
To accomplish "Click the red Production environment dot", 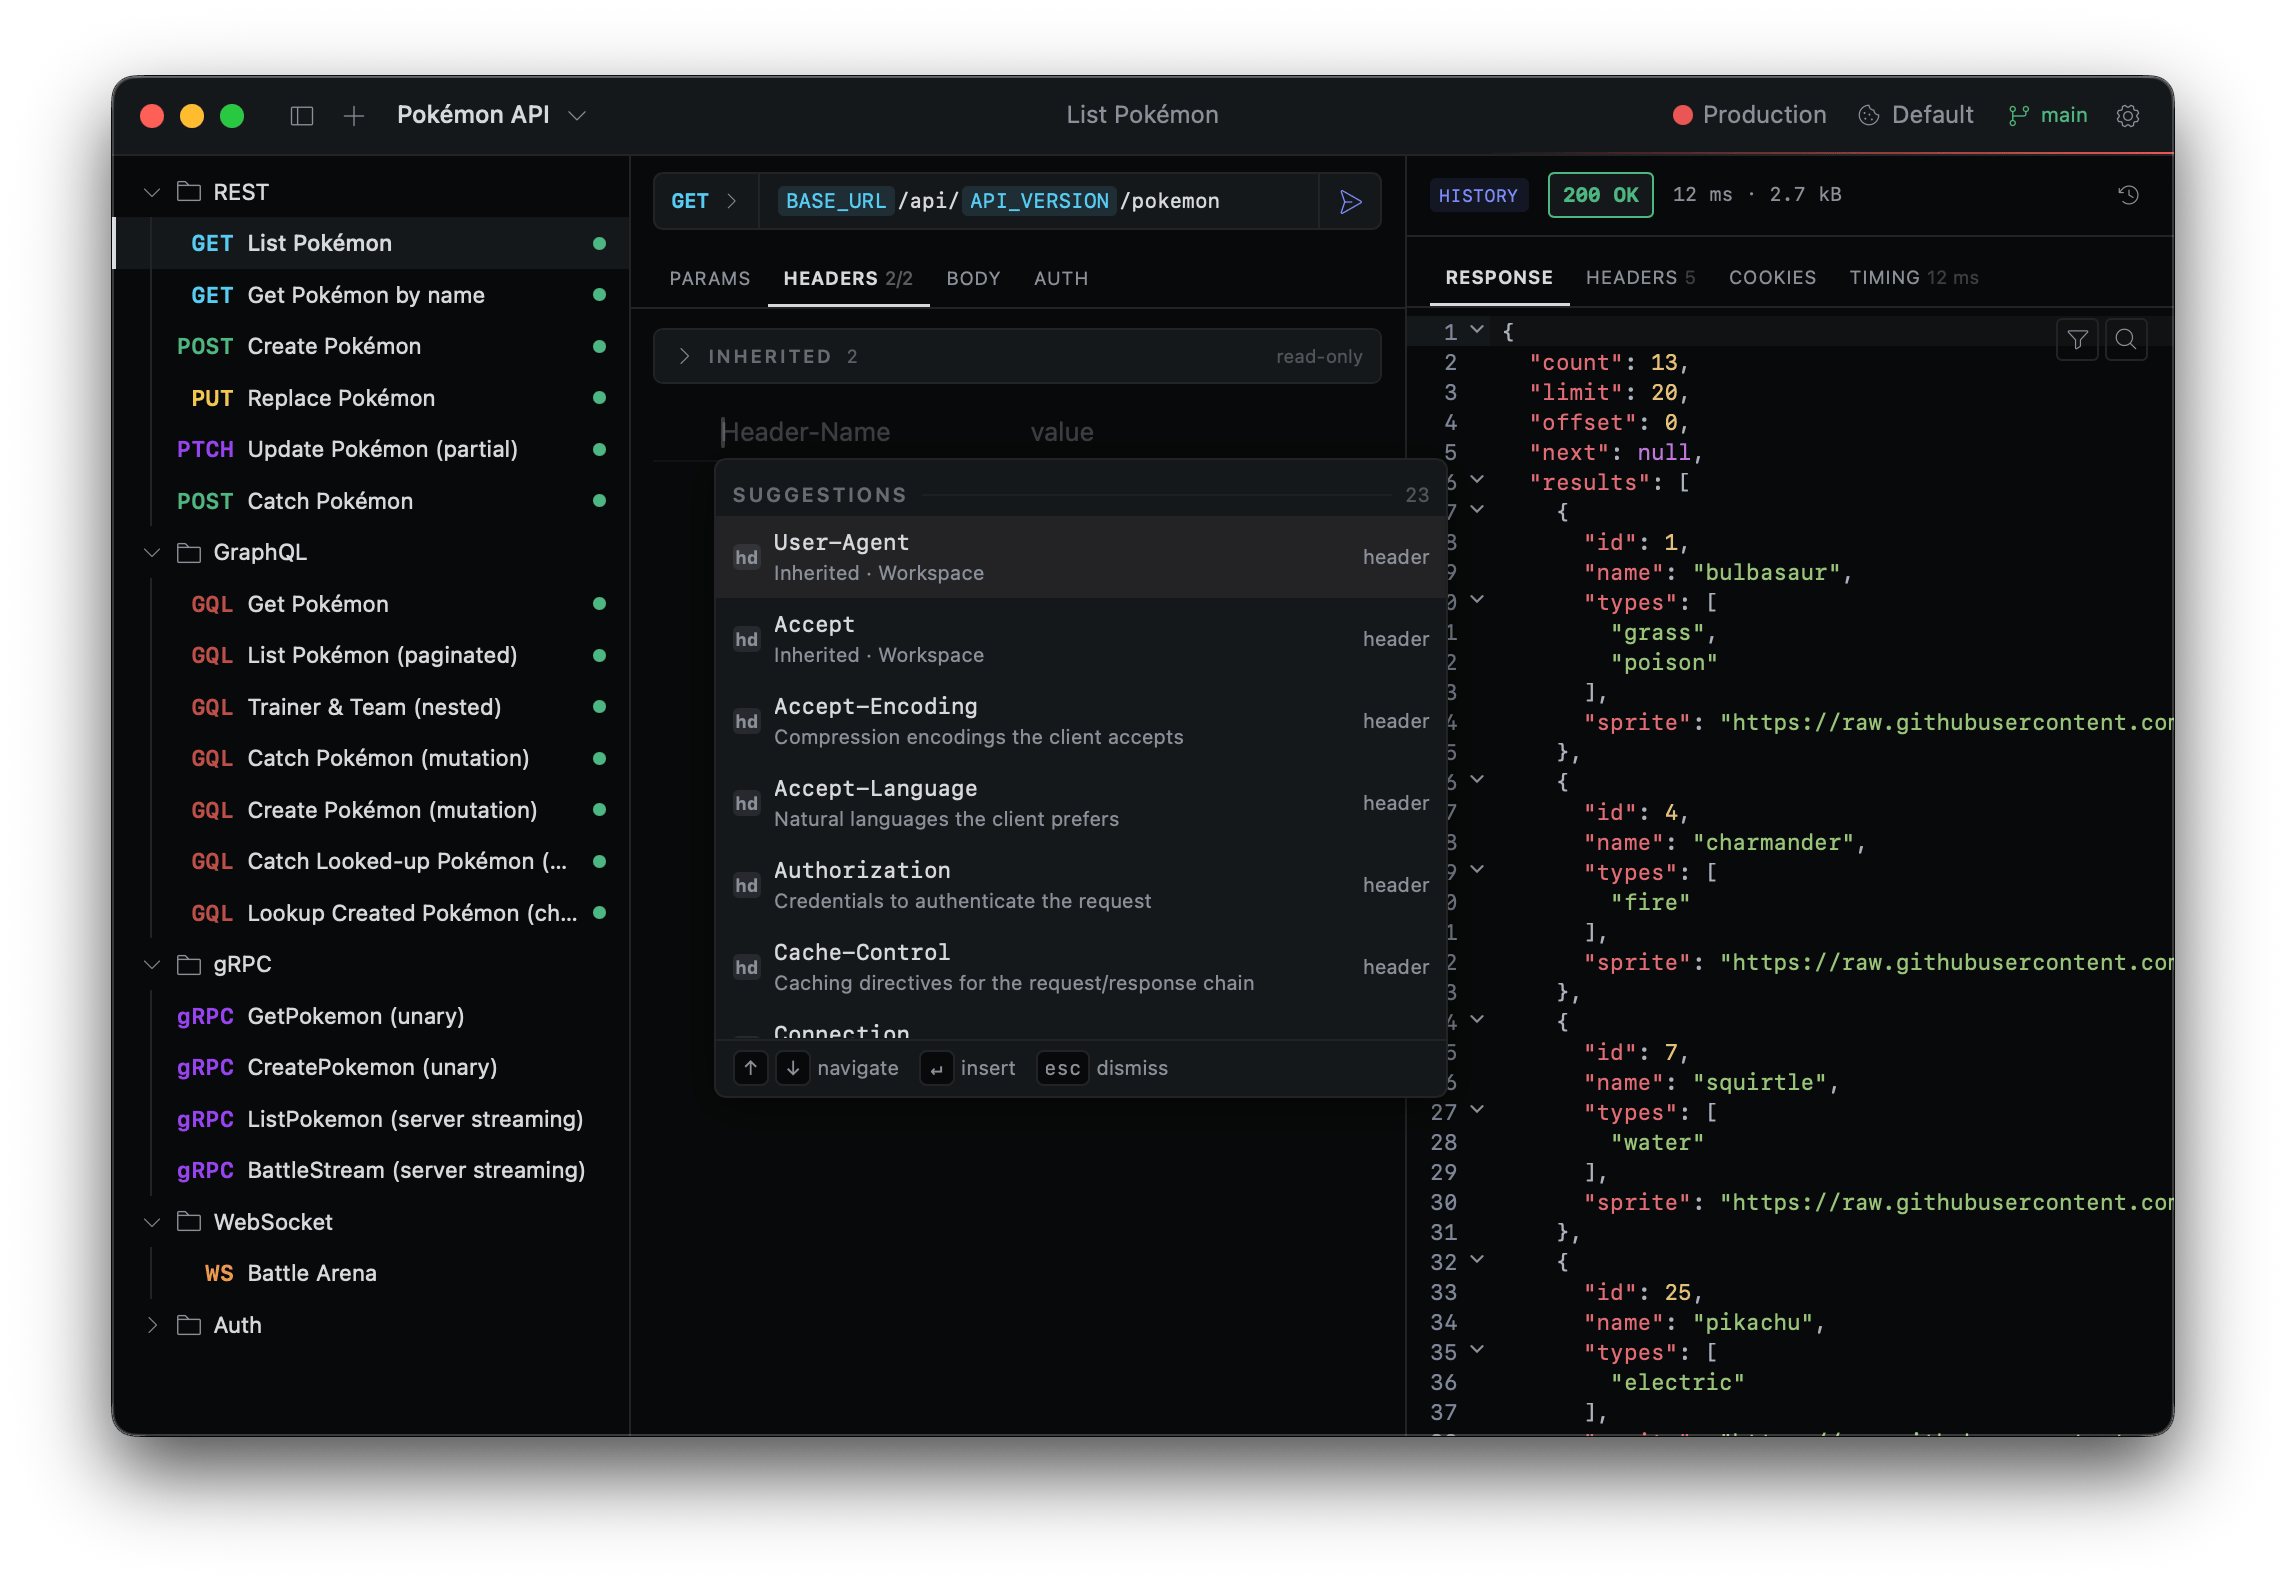I will [1682, 115].
